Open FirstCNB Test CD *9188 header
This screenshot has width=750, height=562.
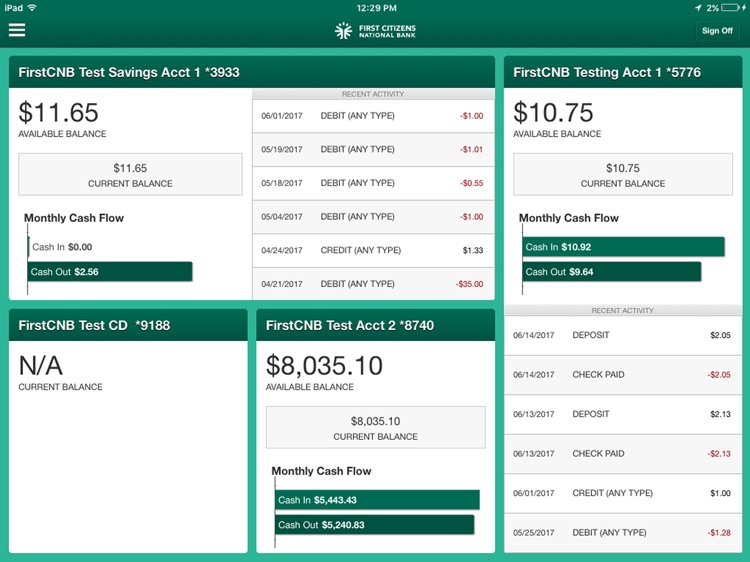click(128, 325)
